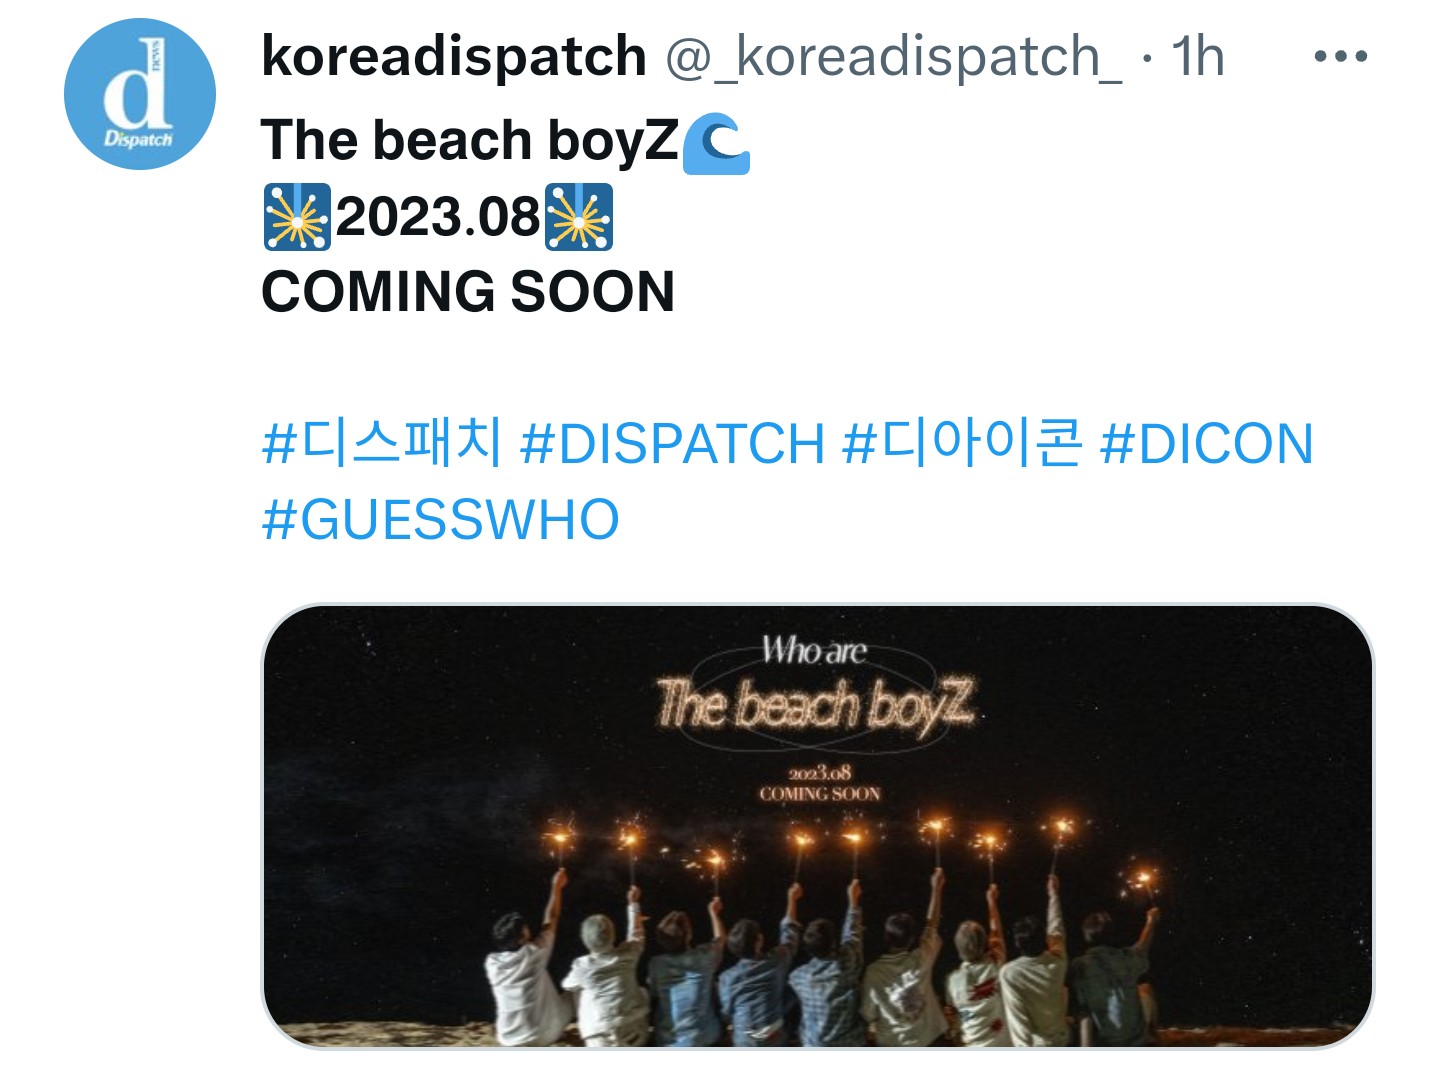Image resolution: width=1440 pixels, height=1077 pixels.
Task: Open the #DICON hashtag
Action: [x=1207, y=444]
